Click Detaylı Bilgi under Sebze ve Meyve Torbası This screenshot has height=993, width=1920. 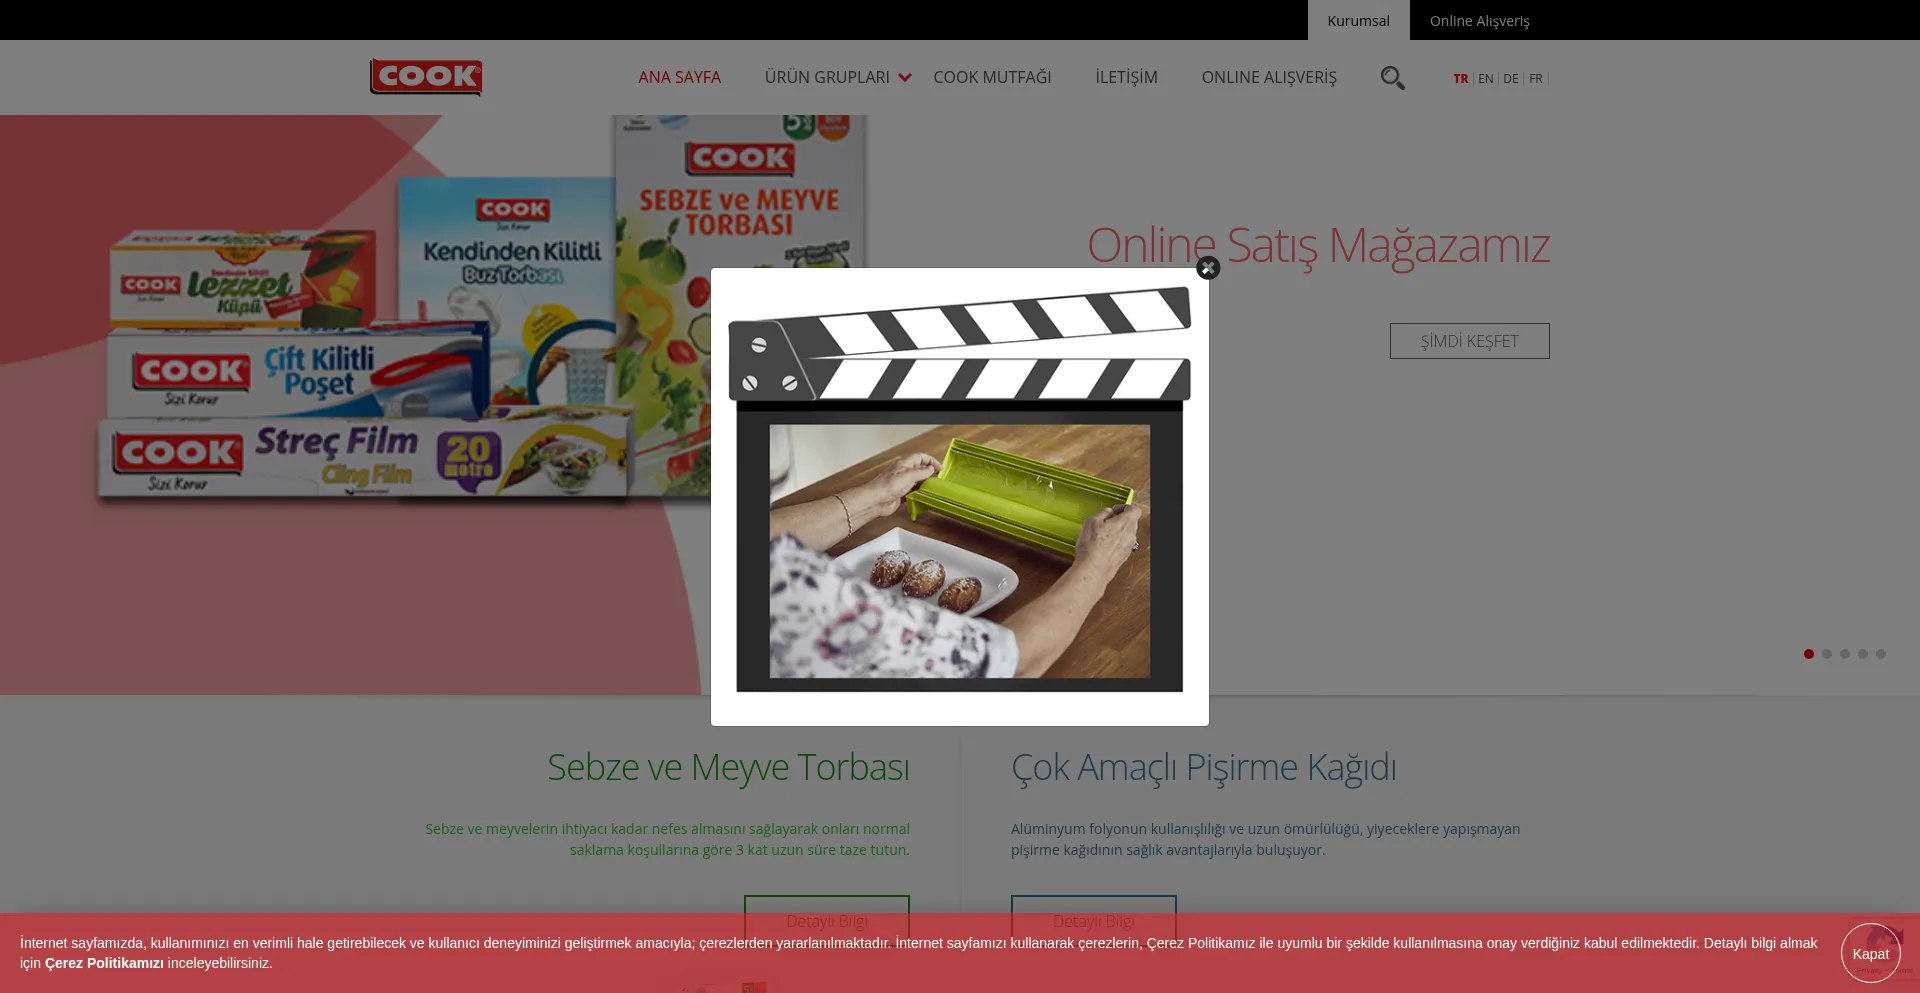[x=827, y=921]
